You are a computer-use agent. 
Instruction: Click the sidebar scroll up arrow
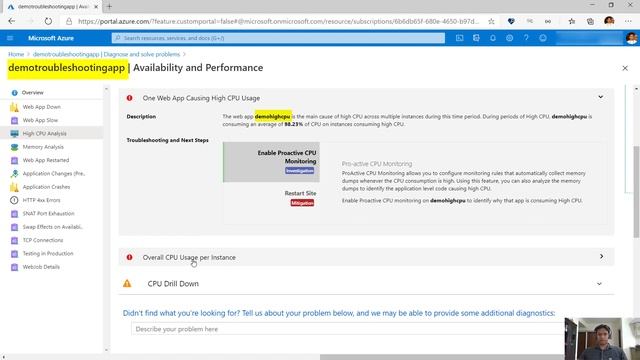[x=107, y=89]
